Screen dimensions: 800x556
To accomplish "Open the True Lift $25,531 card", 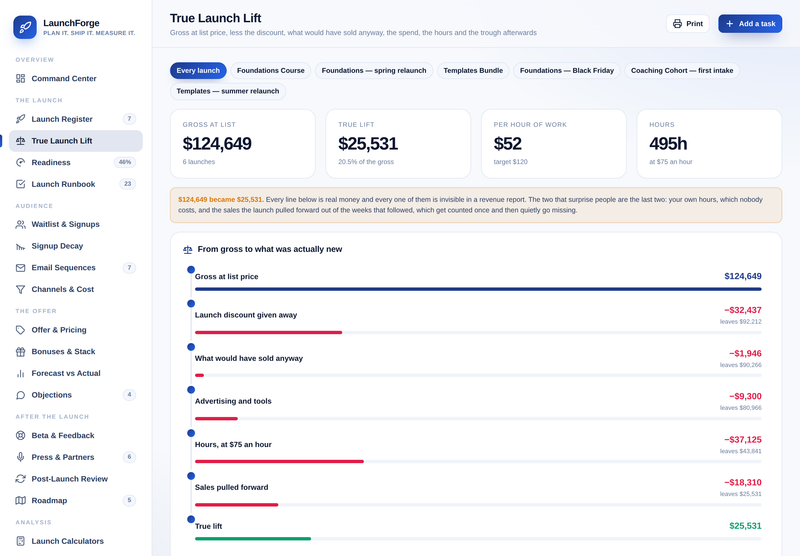I will (x=398, y=144).
